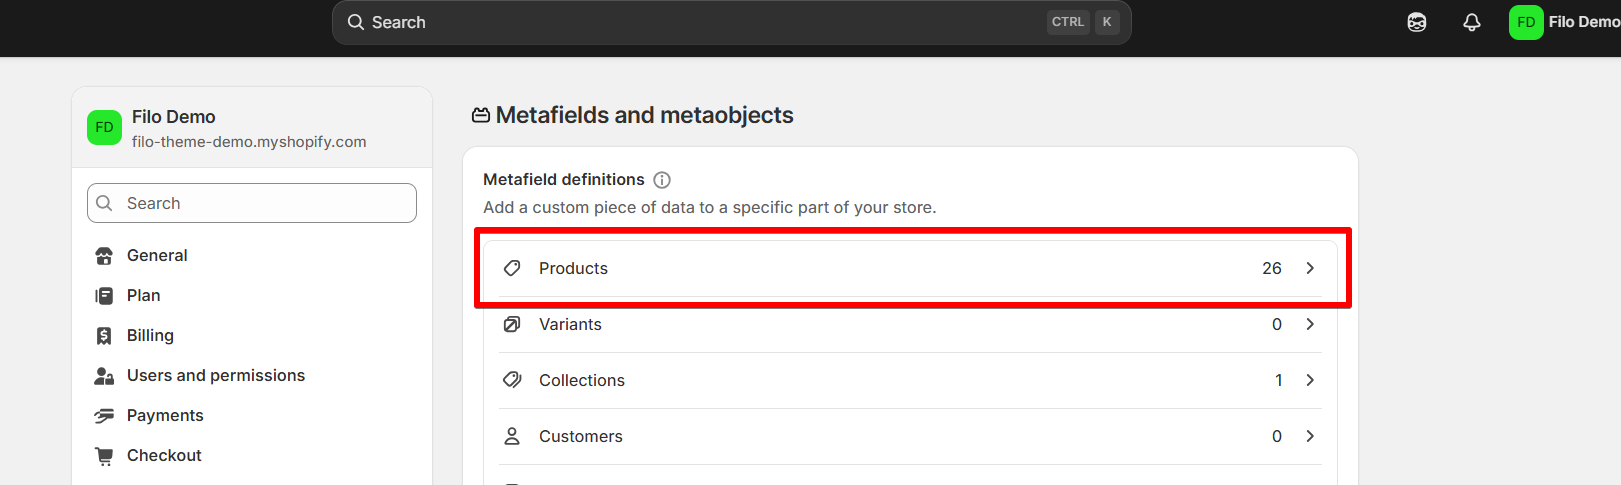This screenshot has width=1621, height=485.
Task: Open the Plan settings menu item
Action: 143,296
